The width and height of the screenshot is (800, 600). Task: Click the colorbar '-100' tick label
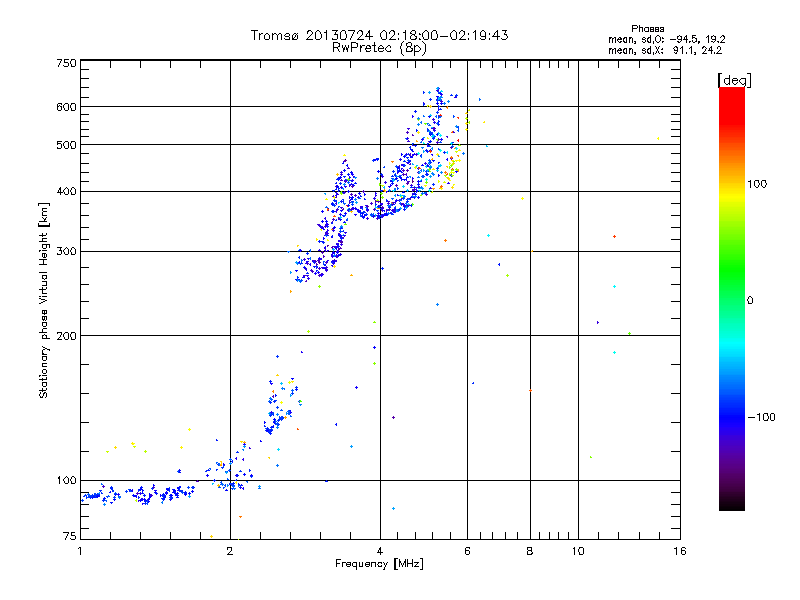click(x=761, y=417)
